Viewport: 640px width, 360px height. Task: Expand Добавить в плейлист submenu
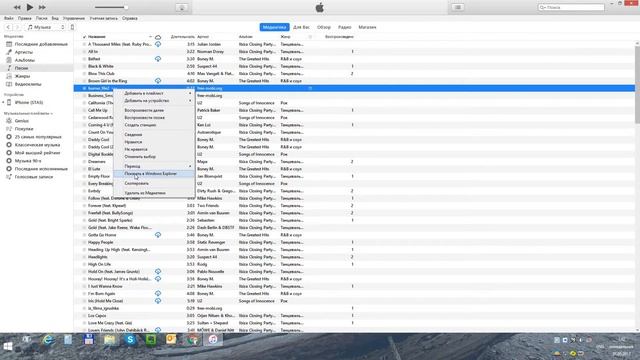[x=154, y=93]
